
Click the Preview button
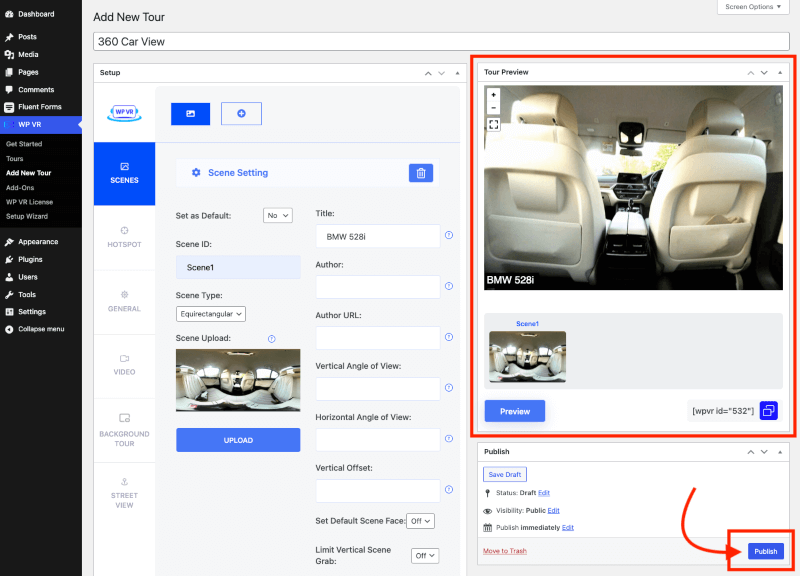515,411
